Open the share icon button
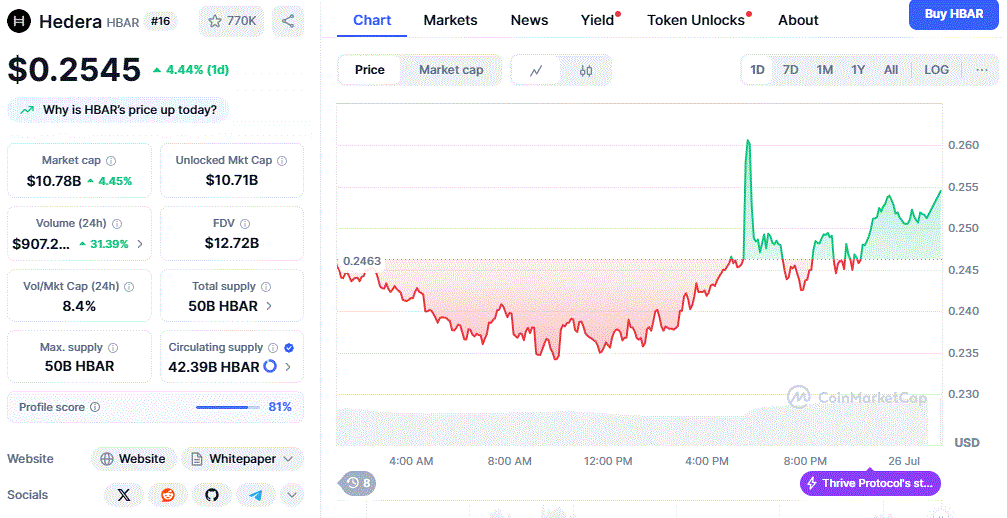 point(288,21)
